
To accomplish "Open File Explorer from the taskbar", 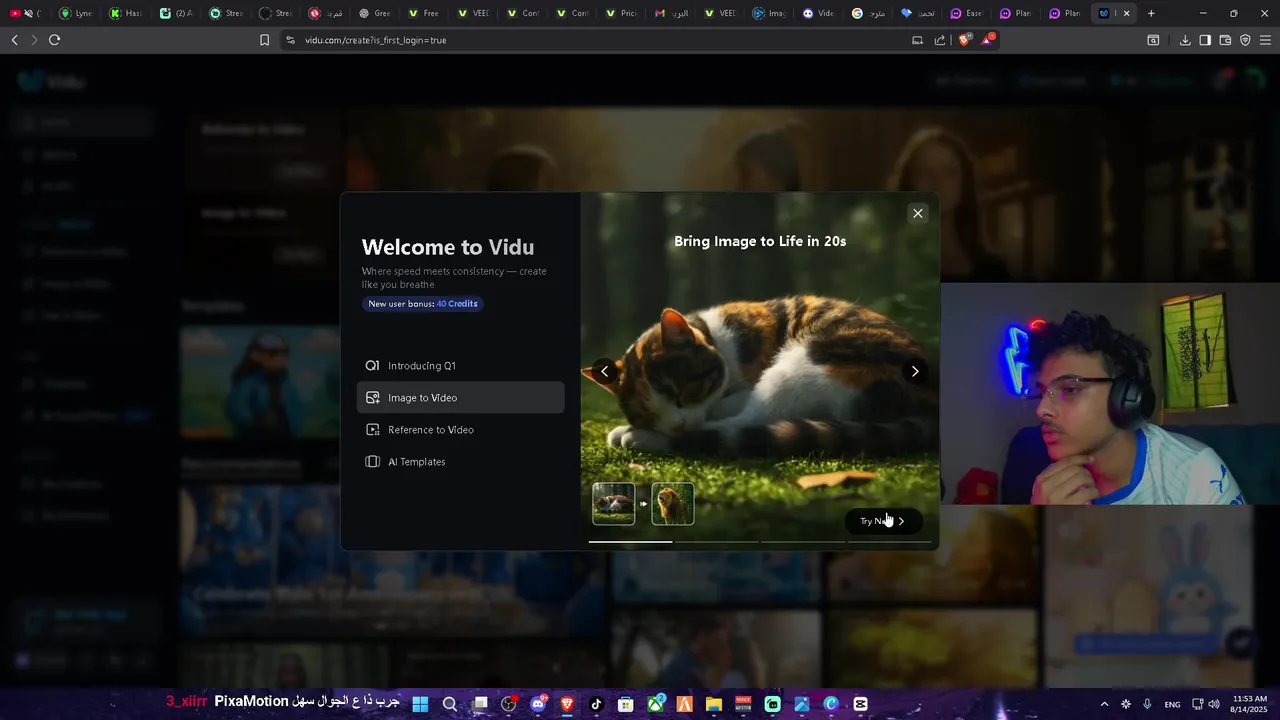I will tap(714, 704).
